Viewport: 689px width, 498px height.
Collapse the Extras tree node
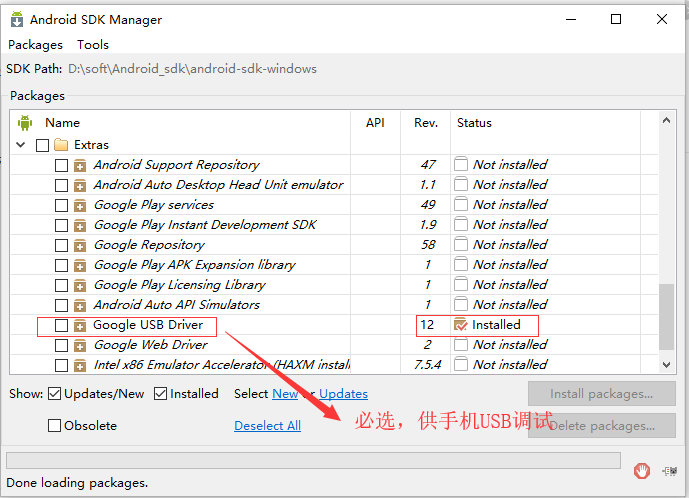pos(22,145)
